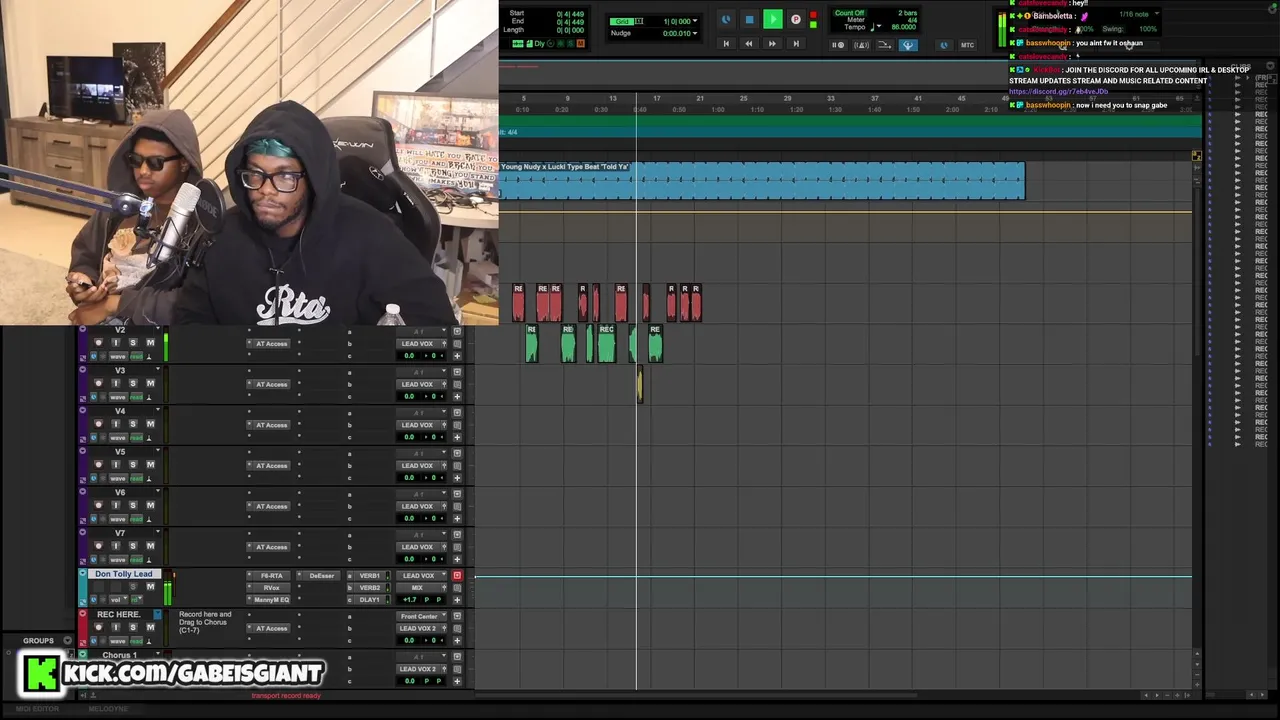Solo the V5 track
The width and height of the screenshot is (1280, 720).
coord(133,464)
